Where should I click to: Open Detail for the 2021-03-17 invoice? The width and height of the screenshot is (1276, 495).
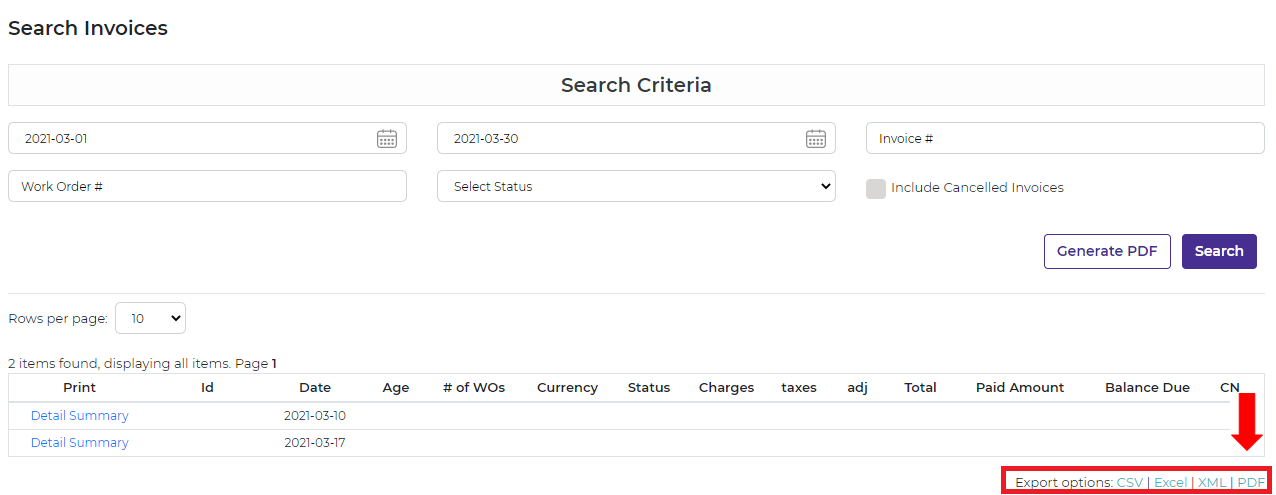[49, 443]
